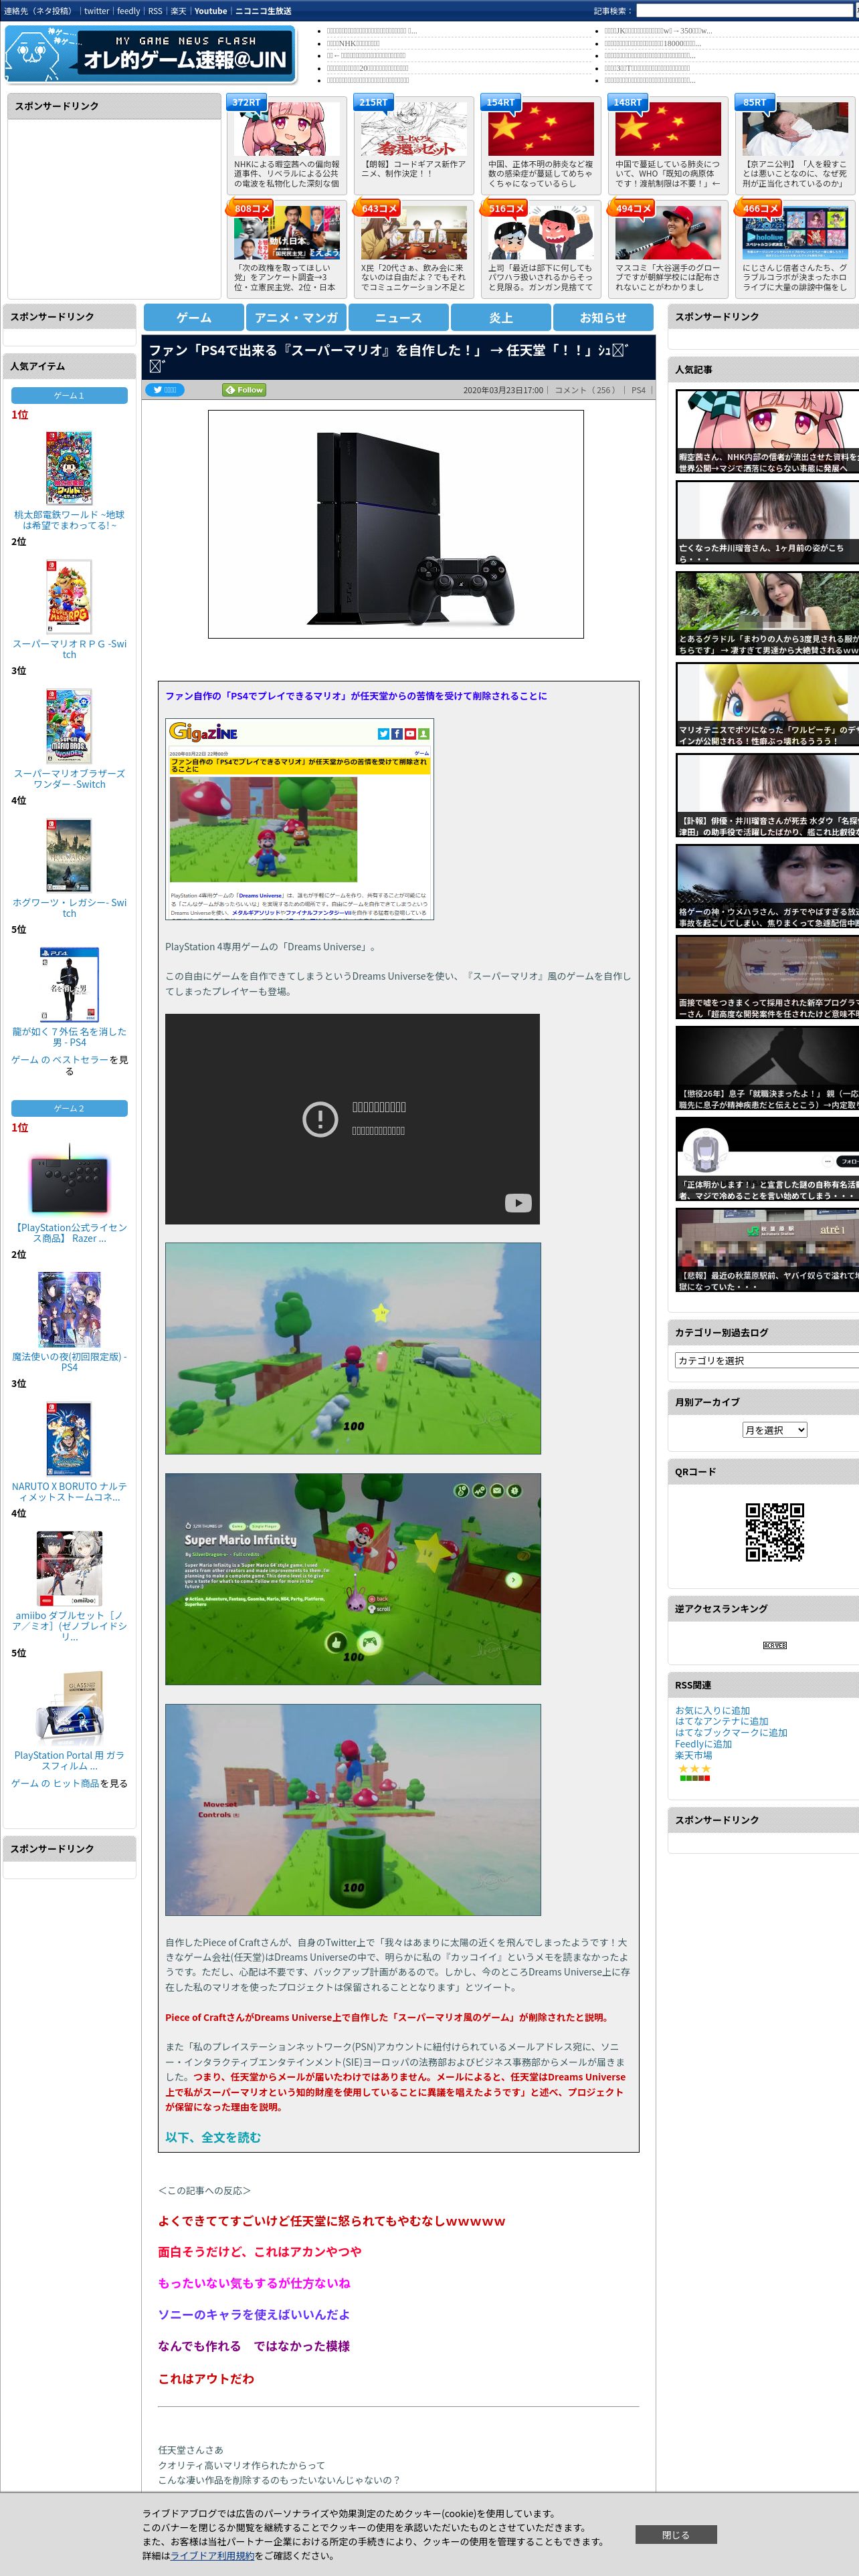The width and height of the screenshot is (859, 2576).
Task: Click はてなアンテナに追加 link
Action: pyautogui.click(x=721, y=1722)
